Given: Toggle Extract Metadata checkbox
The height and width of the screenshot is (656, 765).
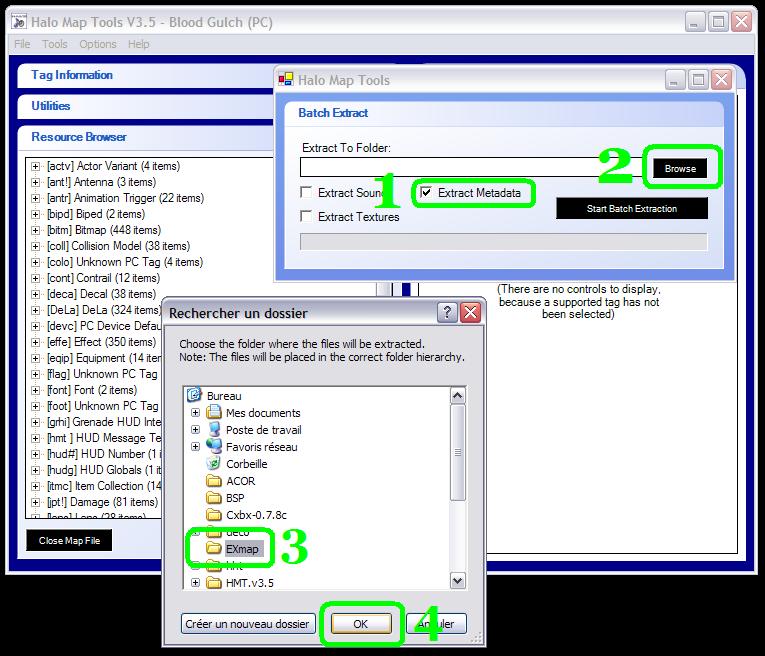Looking at the screenshot, I should tap(426, 192).
